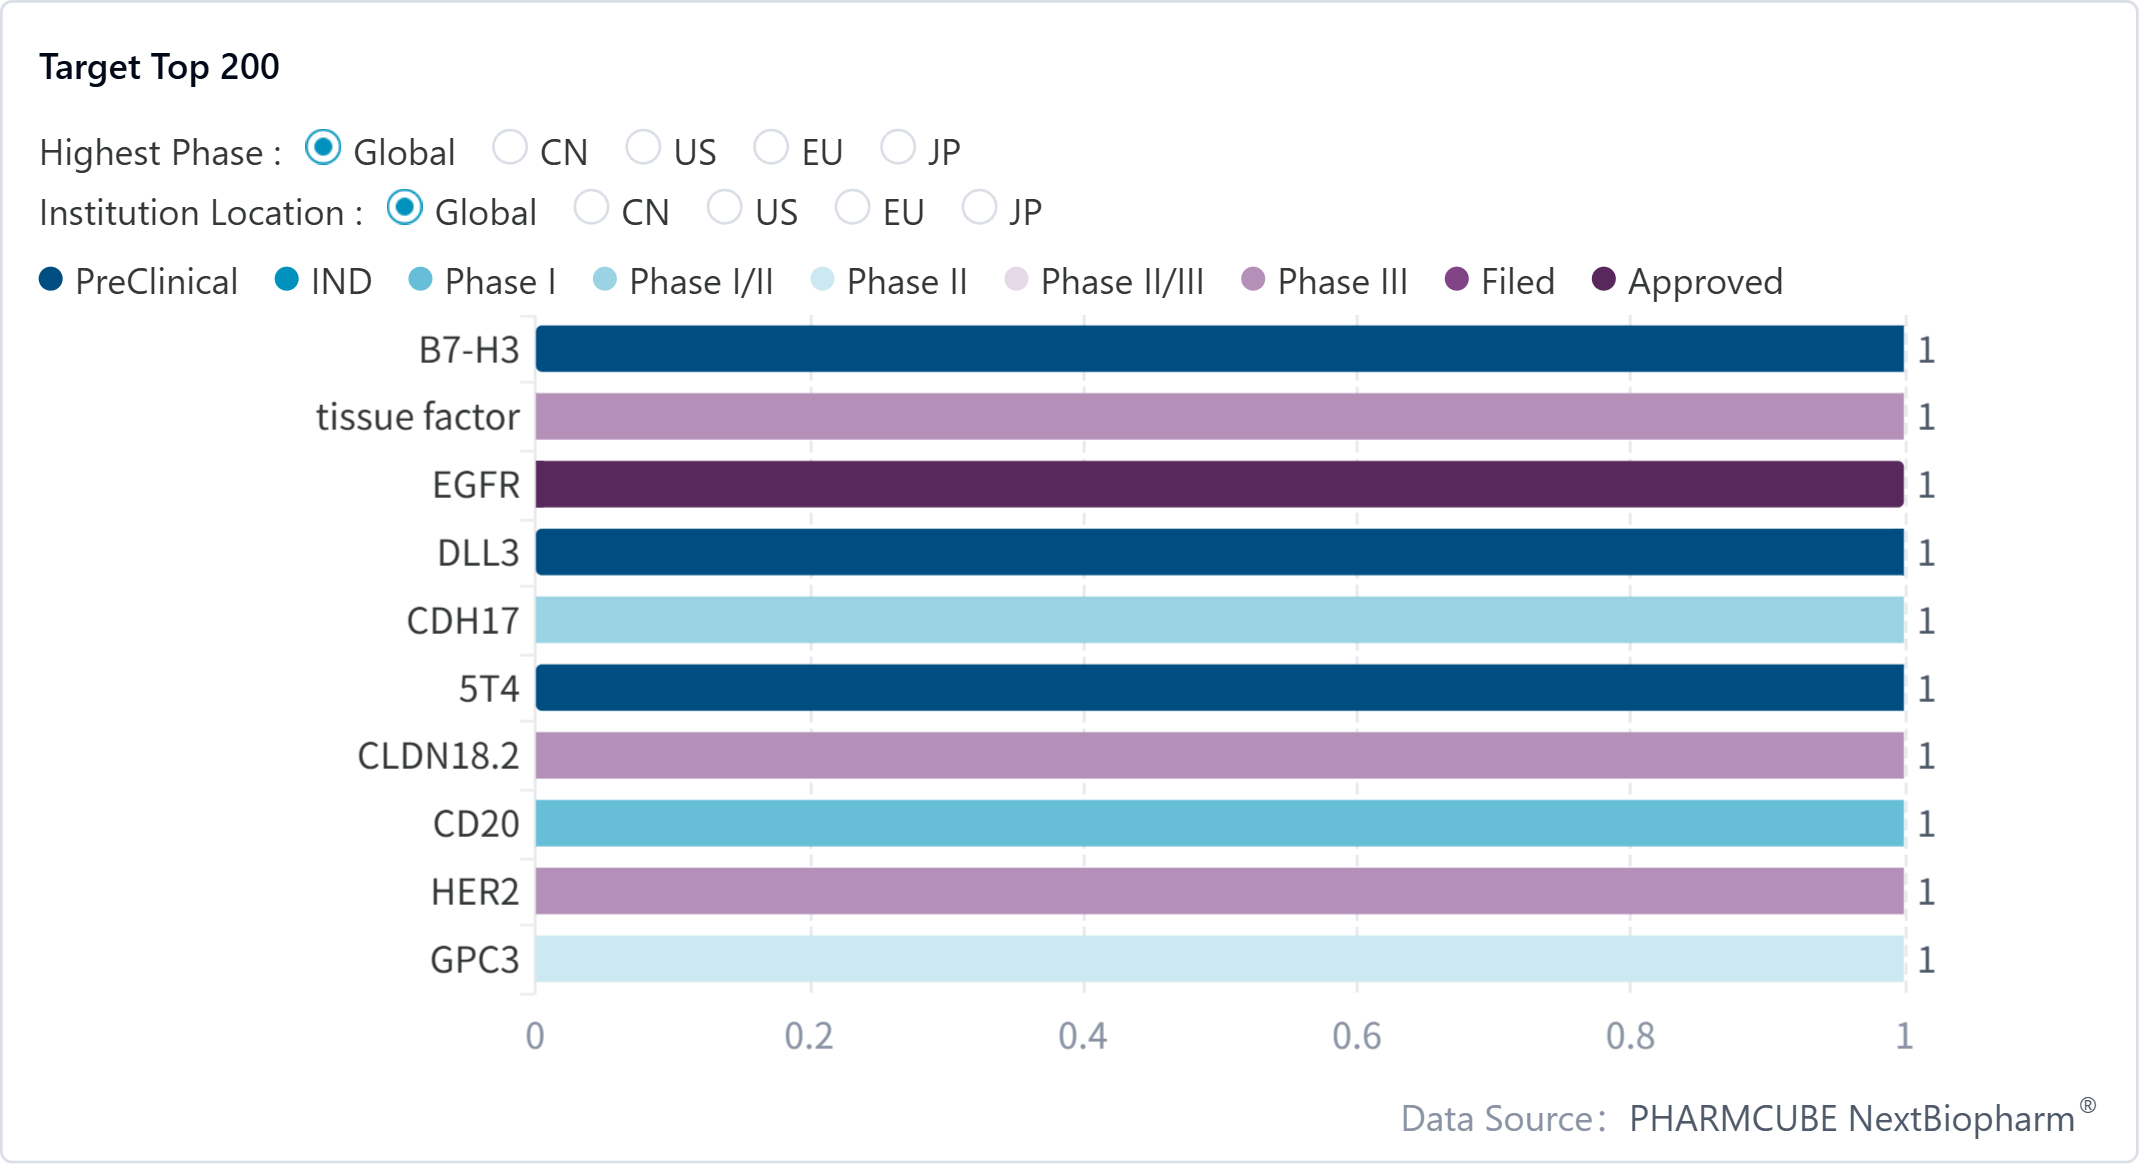Viewport: 2139px width, 1164px height.
Task: Click the Phase II legend marker
Action: pyautogui.click(x=822, y=280)
